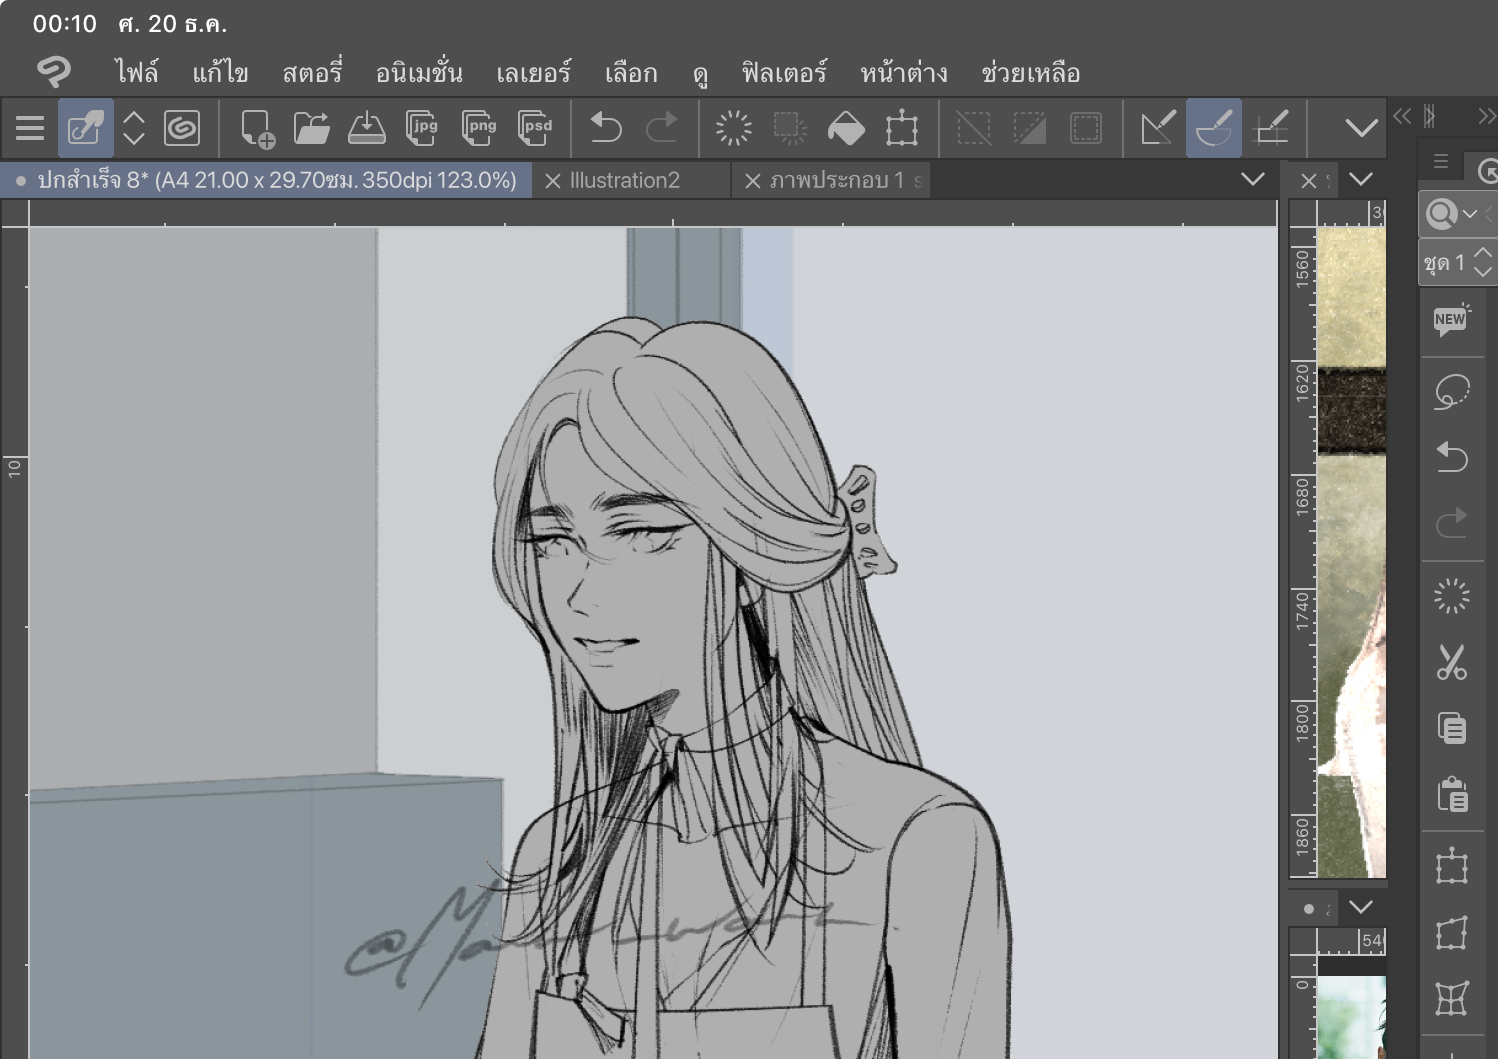The image size is (1498, 1059).
Task: Toggle the finger touch-gesture mode button
Action: [x=85, y=128]
